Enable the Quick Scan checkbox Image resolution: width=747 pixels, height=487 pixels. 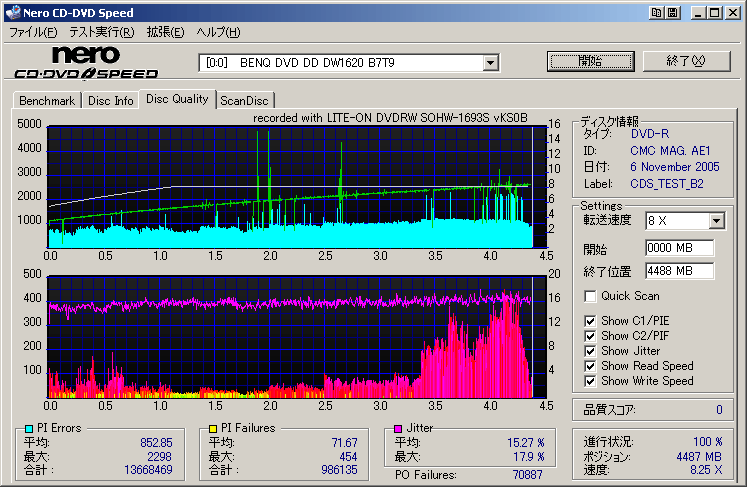pyautogui.click(x=590, y=296)
